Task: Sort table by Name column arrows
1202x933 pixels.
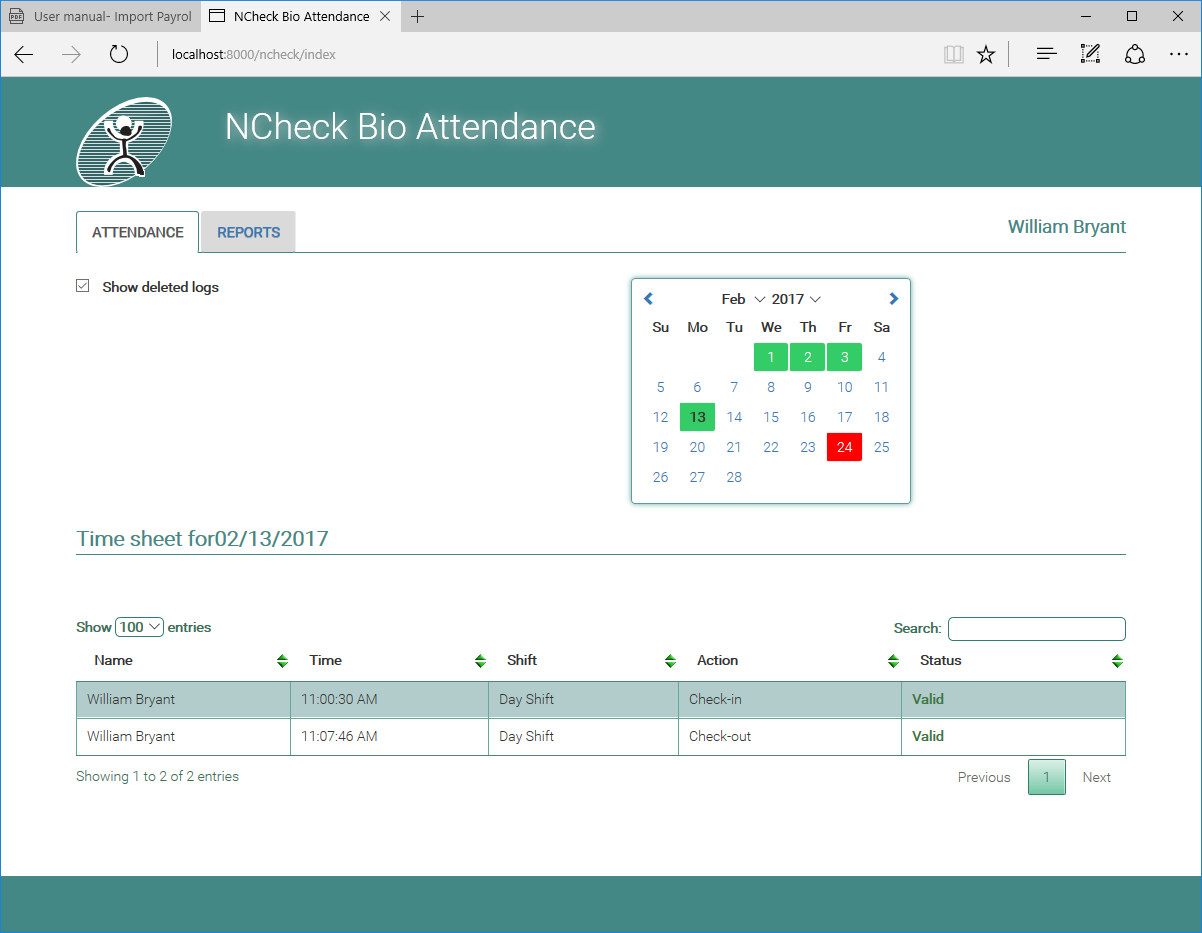Action: tap(282, 661)
